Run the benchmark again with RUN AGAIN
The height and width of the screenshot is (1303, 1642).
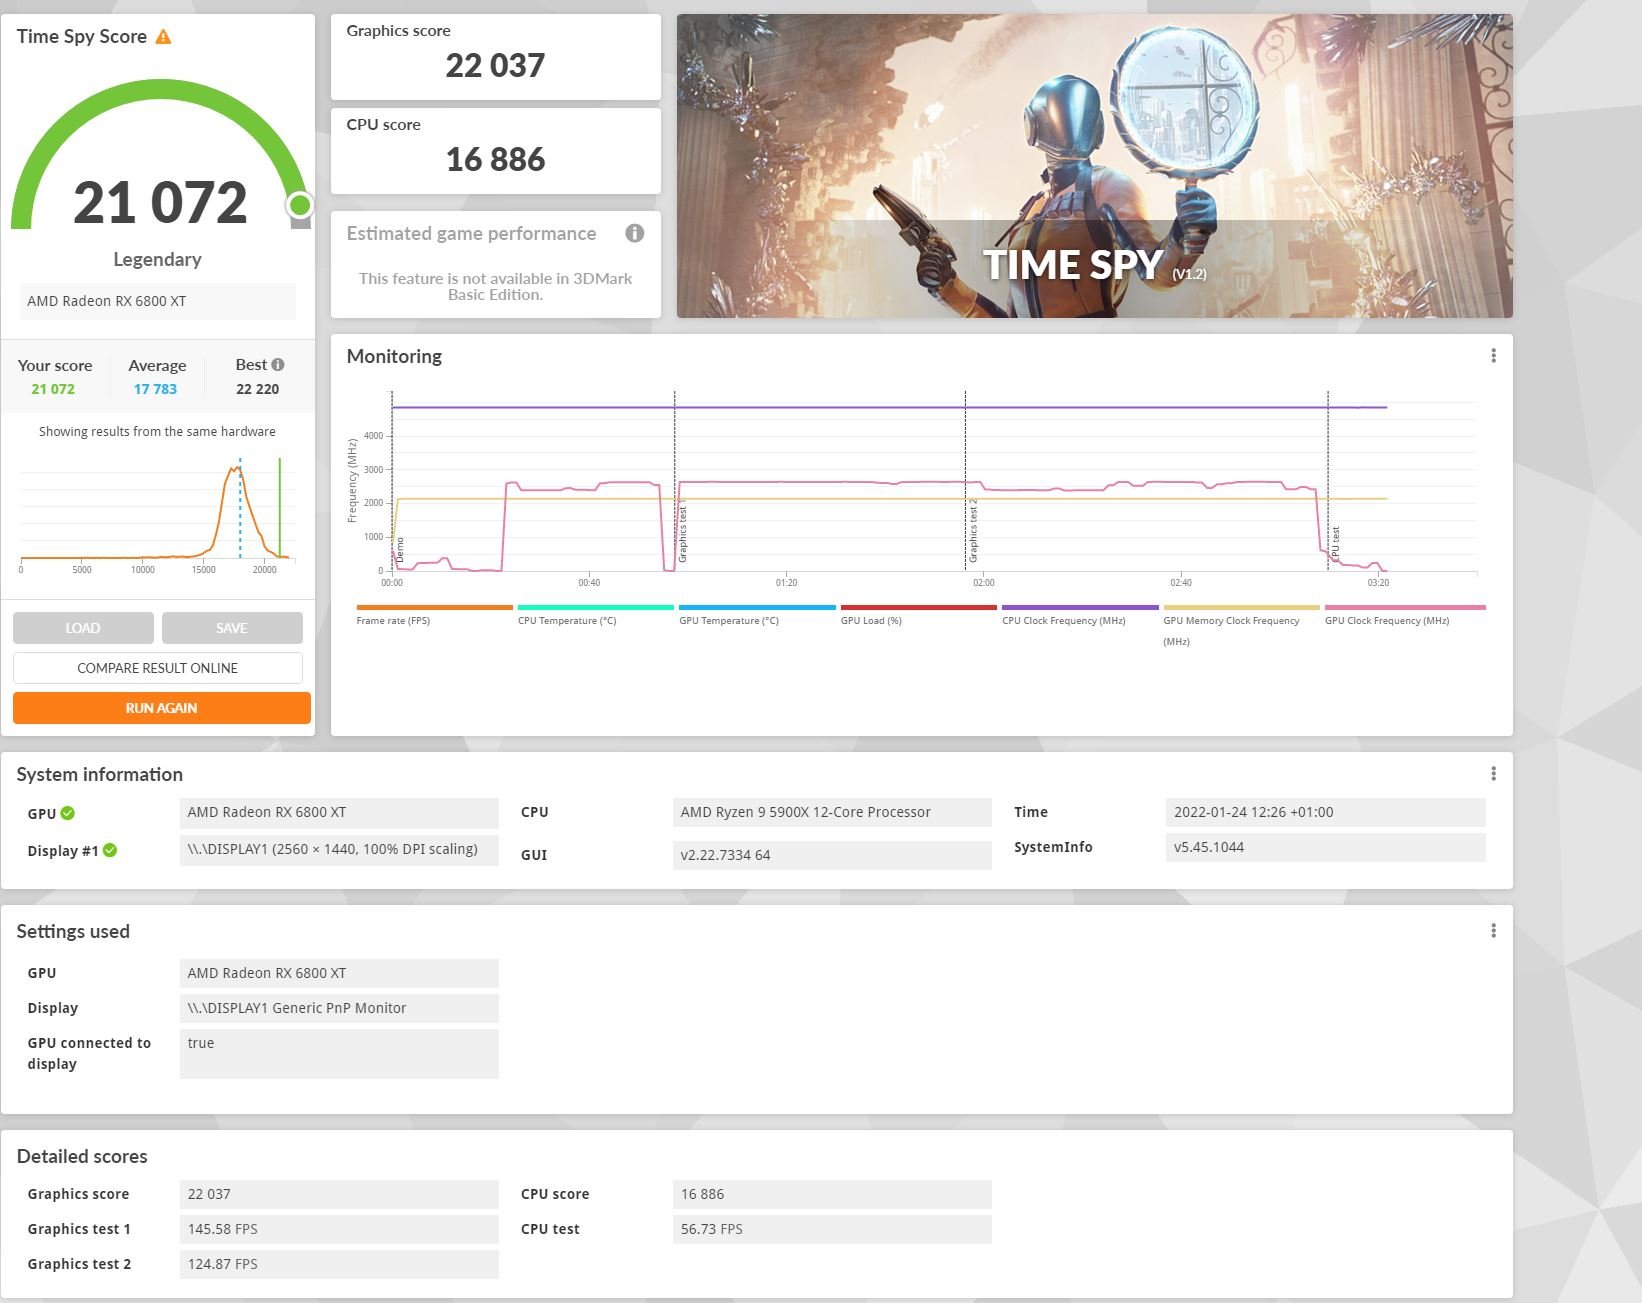pyautogui.click(x=162, y=708)
